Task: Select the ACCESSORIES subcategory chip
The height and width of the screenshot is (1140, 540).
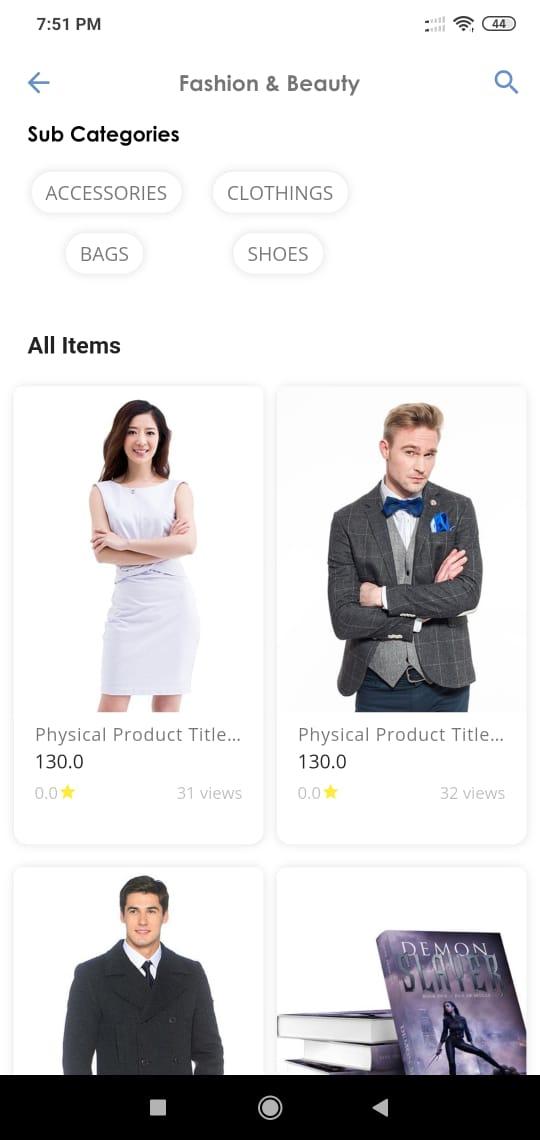Action: coord(106,193)
